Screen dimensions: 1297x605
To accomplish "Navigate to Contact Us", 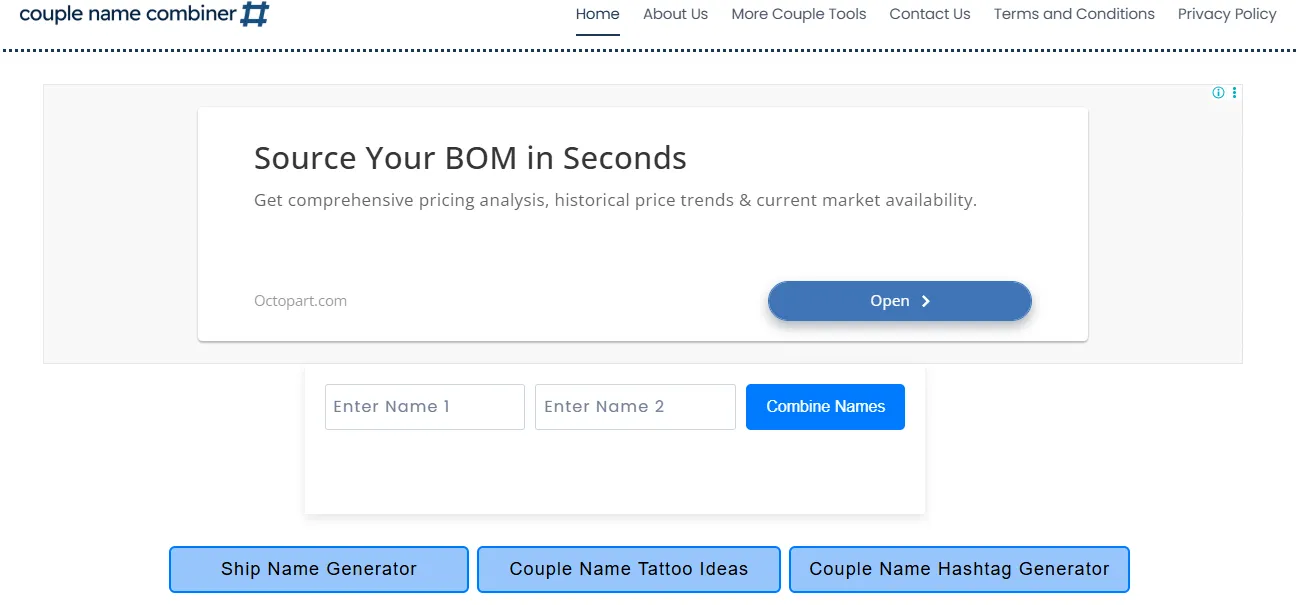I will (929, 14).
